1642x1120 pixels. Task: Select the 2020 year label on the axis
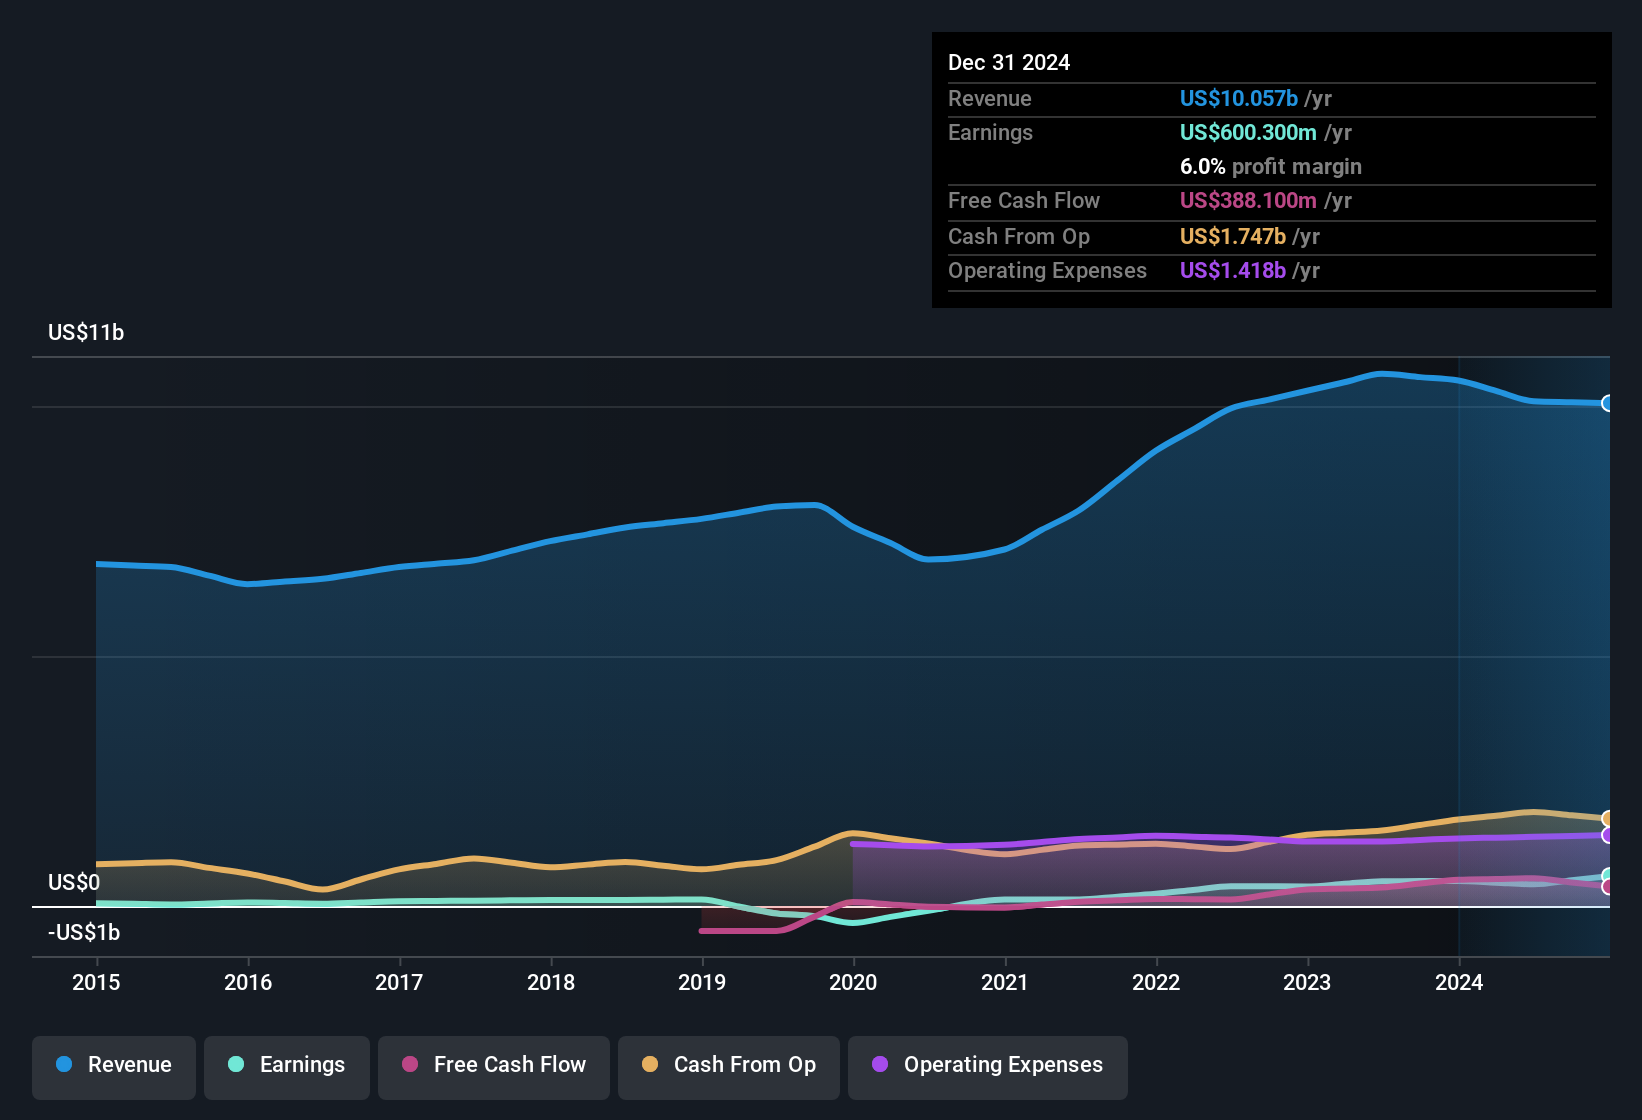coord(853,983)
